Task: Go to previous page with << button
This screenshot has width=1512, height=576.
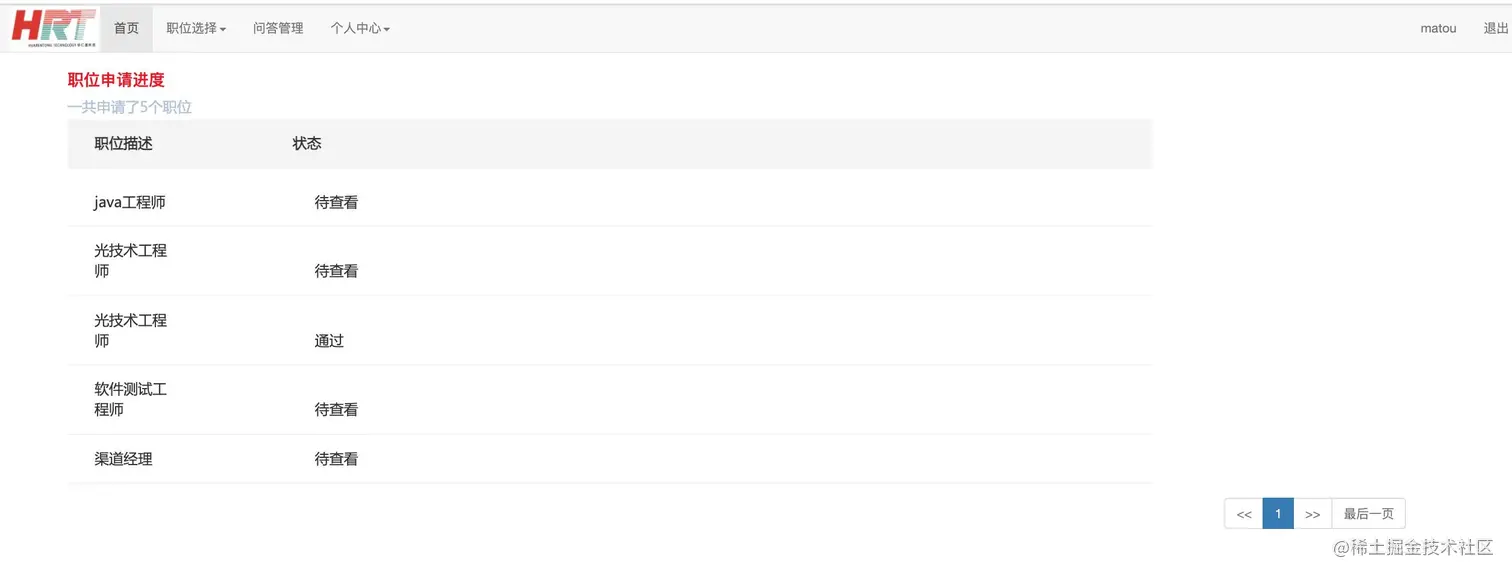Action: [x=1244, y=514]
